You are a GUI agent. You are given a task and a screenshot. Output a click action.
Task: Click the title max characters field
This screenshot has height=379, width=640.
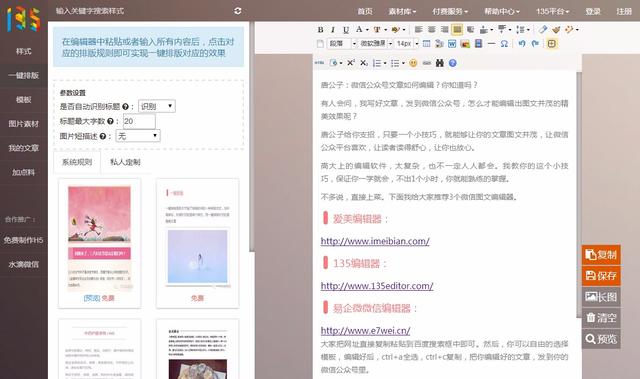point(139,121)
